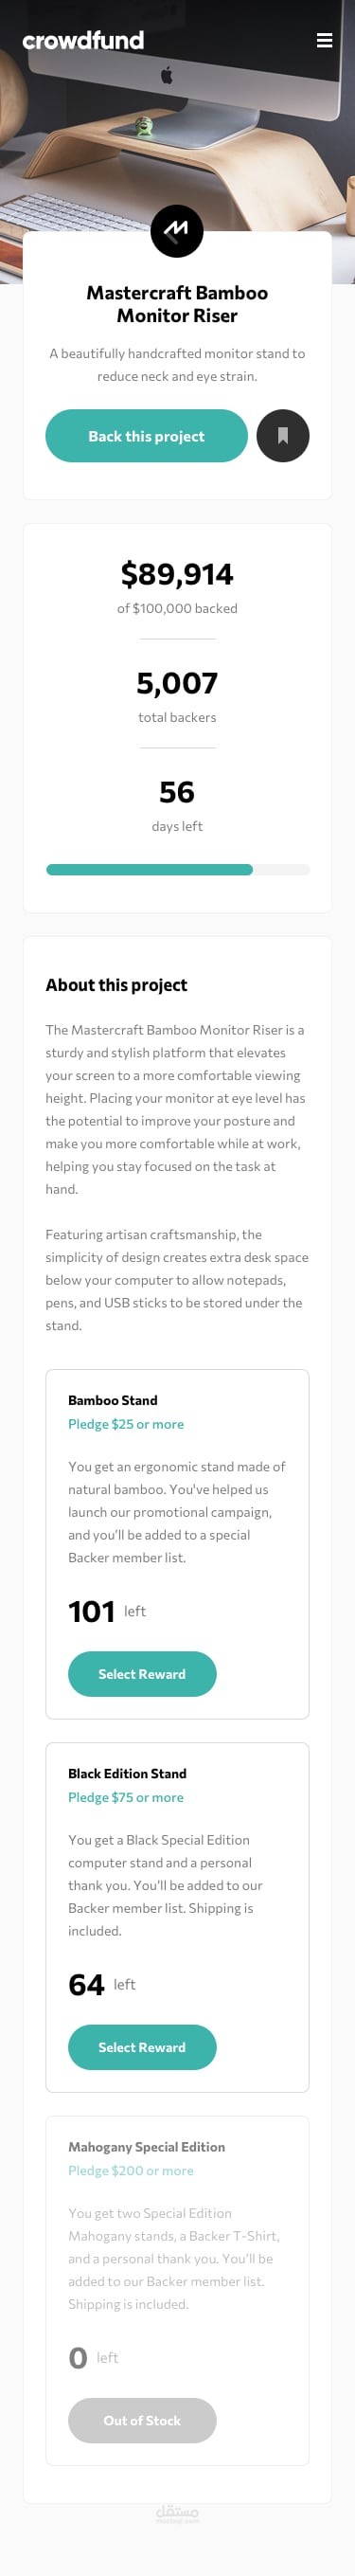The height and width of the screenshot is (2576, 355).
Task: Click the green funding progress bar
Action: tap(149, 870)
